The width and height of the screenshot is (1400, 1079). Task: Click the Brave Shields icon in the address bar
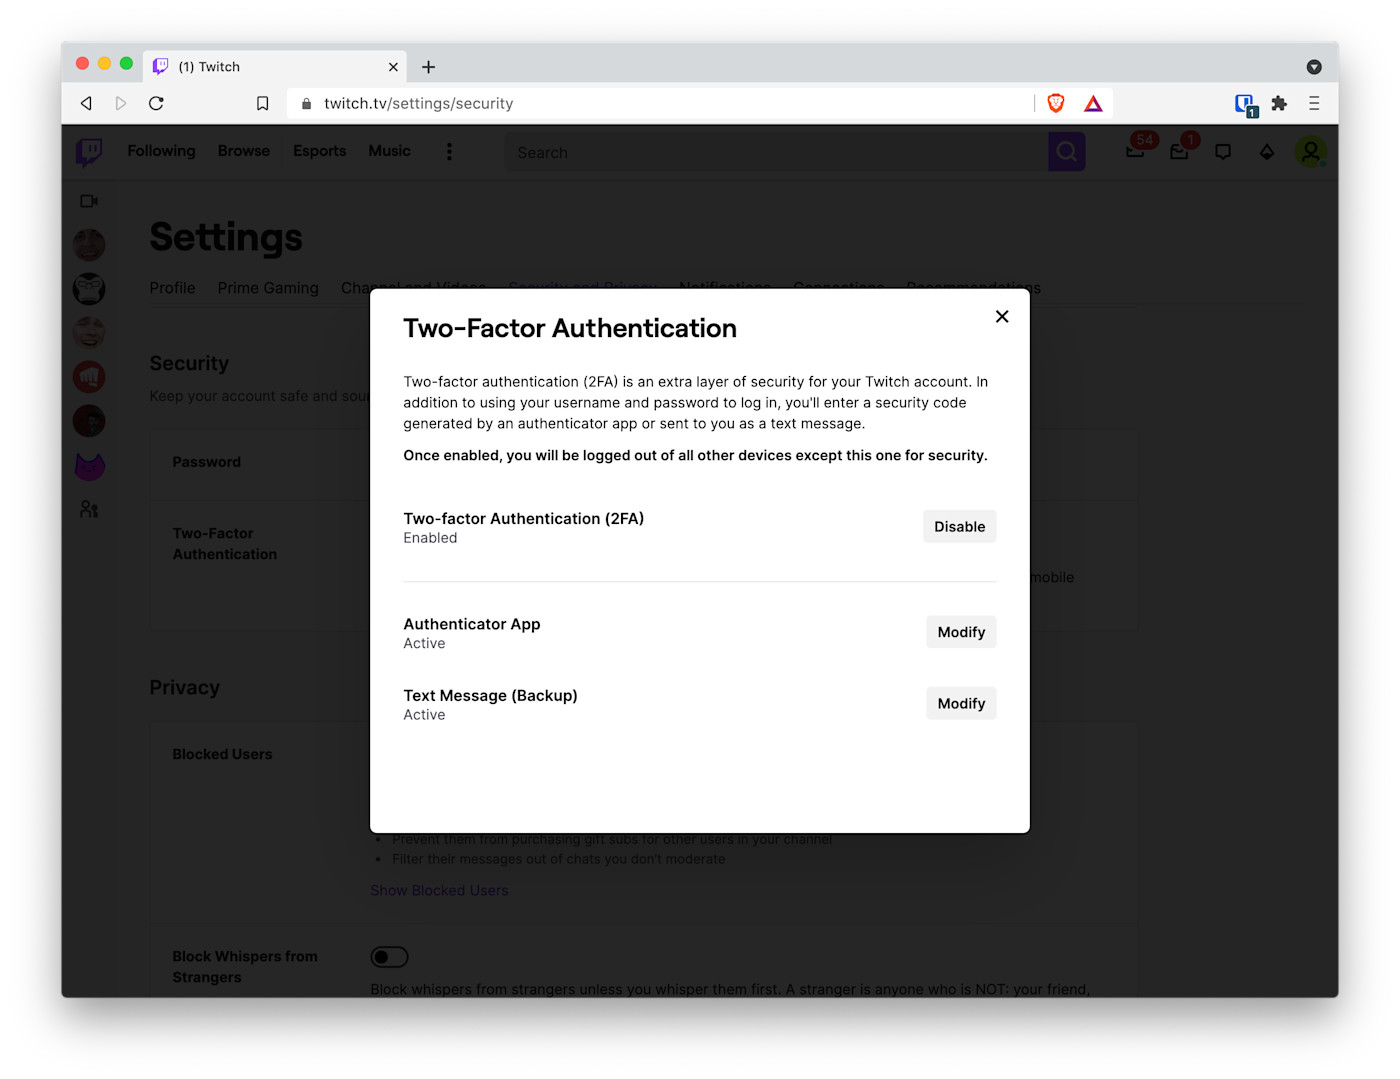pos(1056,103)
